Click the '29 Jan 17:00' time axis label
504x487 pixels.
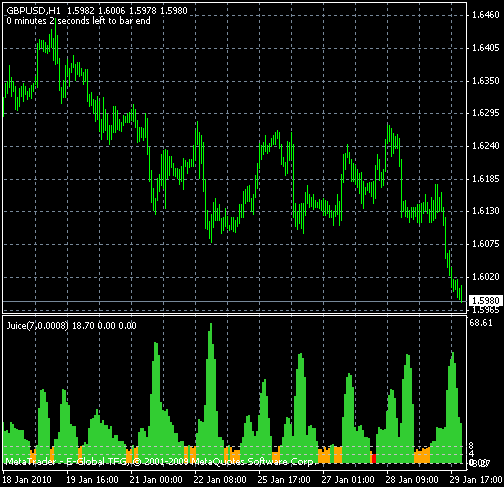[x=476, y=480]
